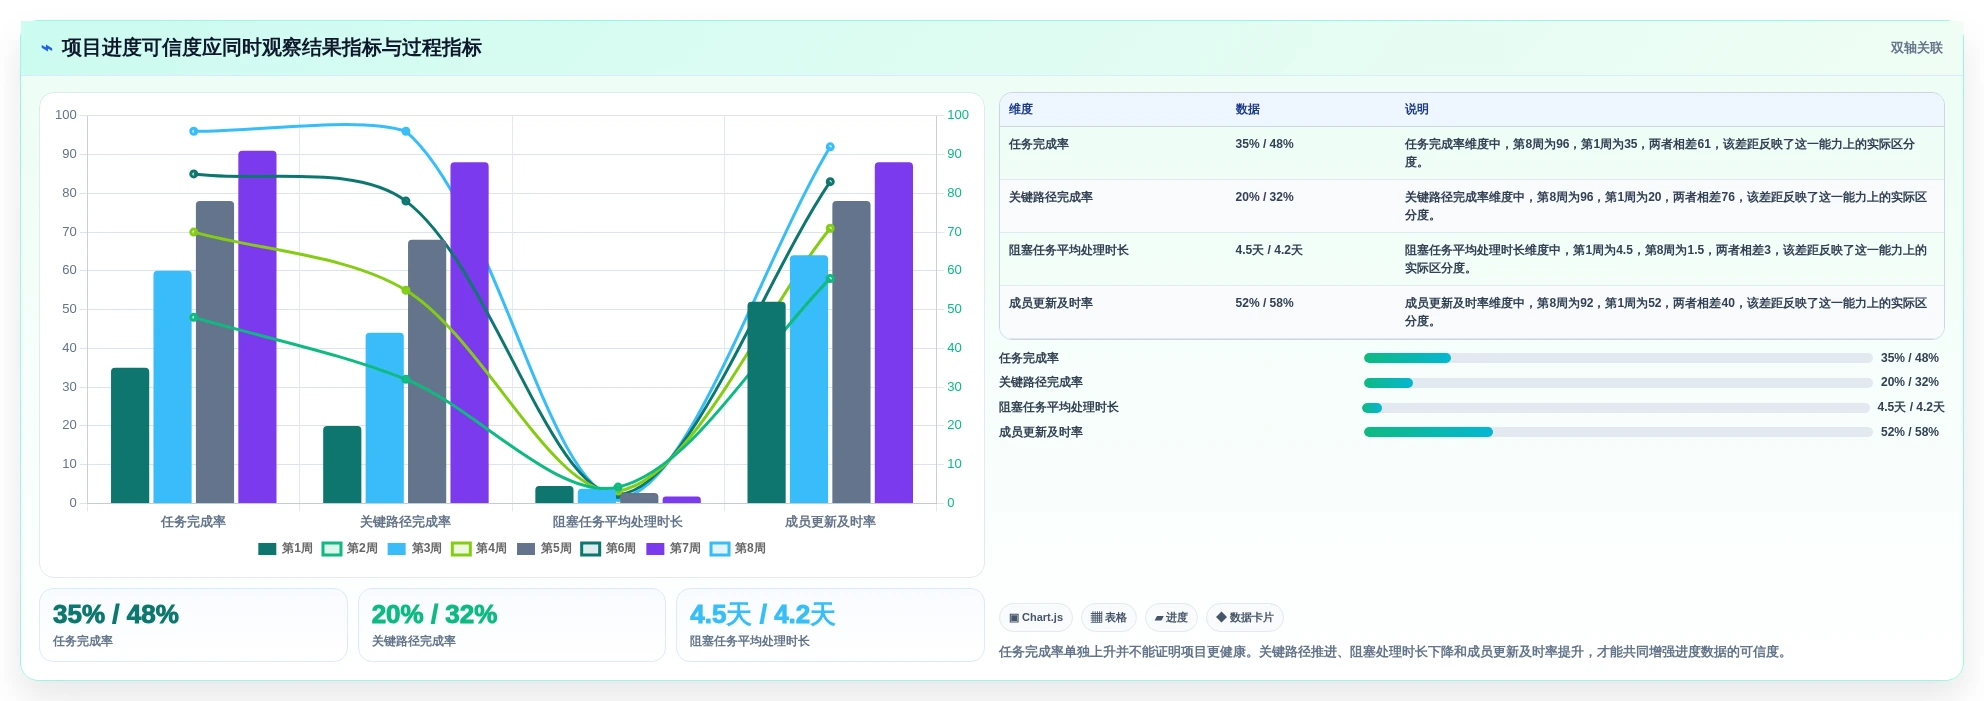The height and width of the screenshot is (701, 1984).
Task: Toggle the 第8周 legend series
Action: 738,549
